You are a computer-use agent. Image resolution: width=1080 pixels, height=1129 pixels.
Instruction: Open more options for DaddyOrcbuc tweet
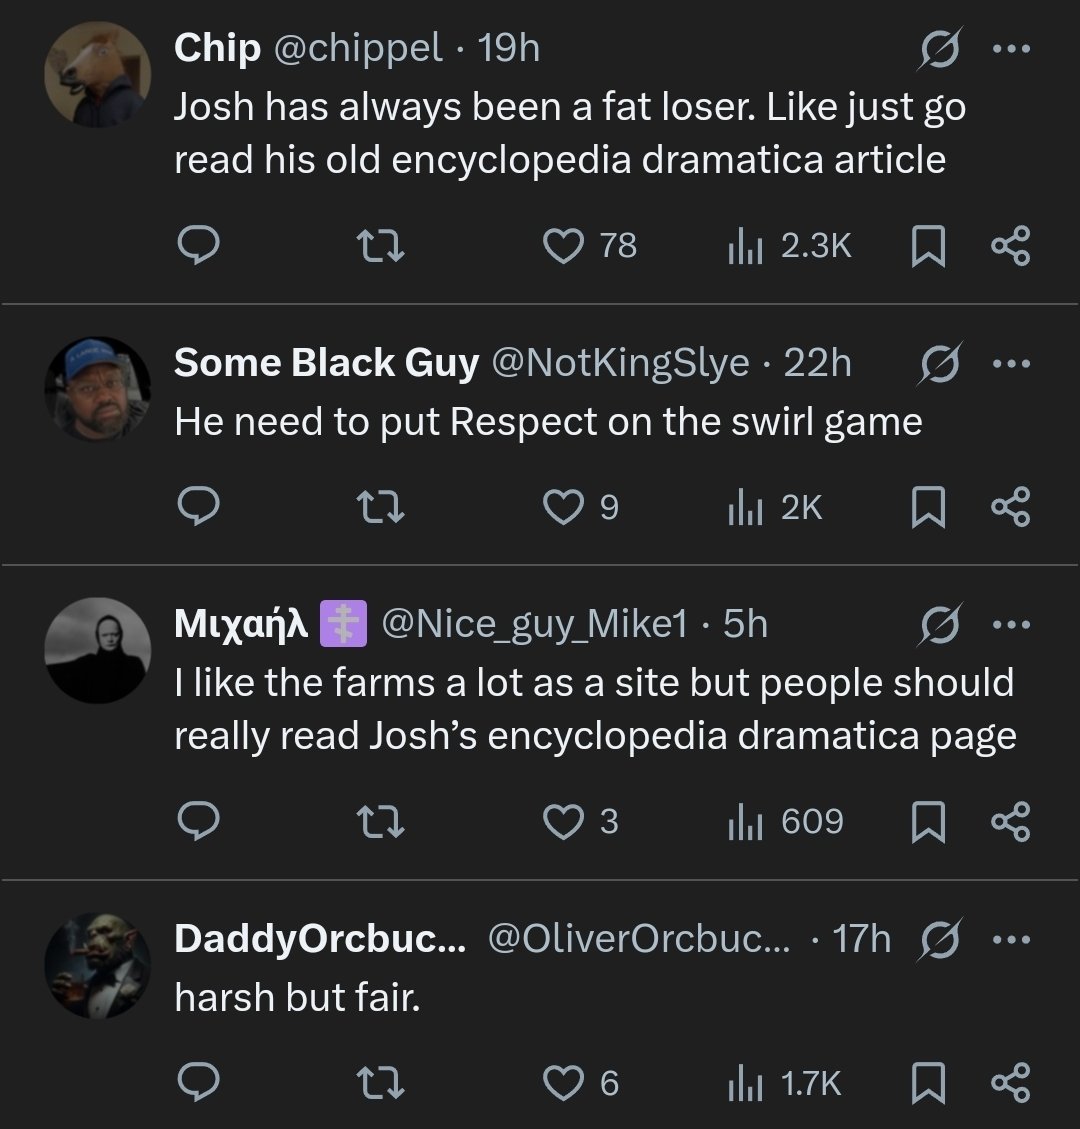[x=1011, y=940]
